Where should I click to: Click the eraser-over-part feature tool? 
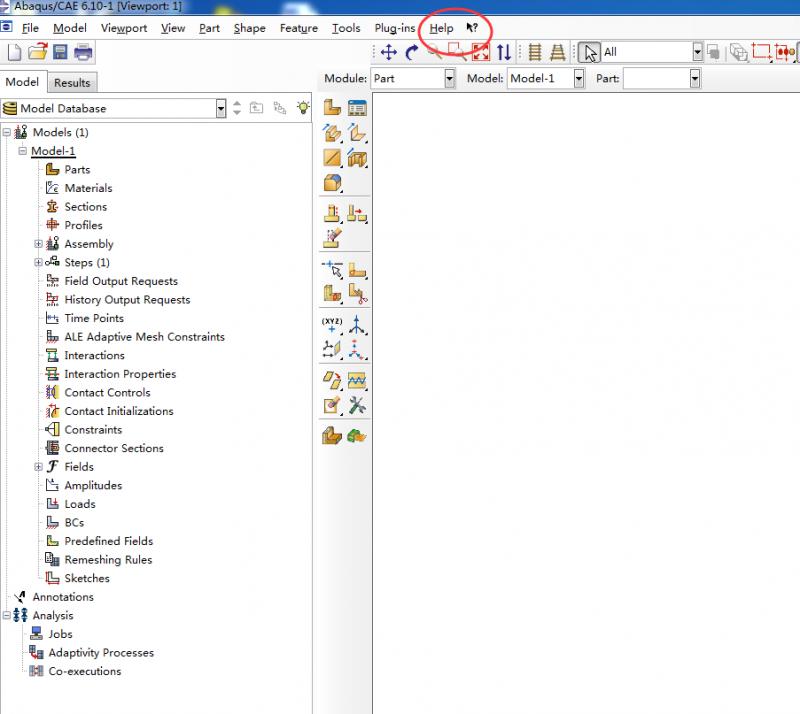click(332, 238)
